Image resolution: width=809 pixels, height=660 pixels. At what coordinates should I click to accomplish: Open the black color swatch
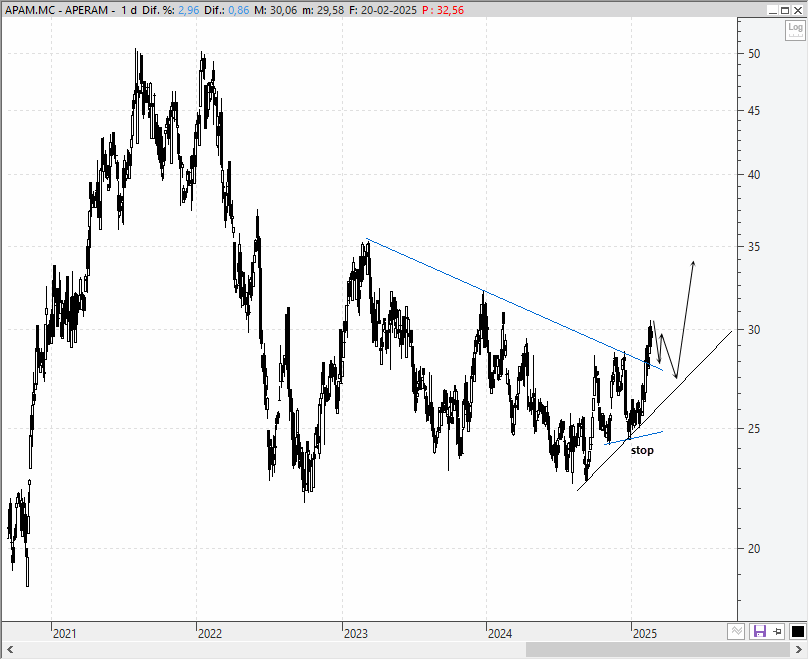(x=798, y=632)
